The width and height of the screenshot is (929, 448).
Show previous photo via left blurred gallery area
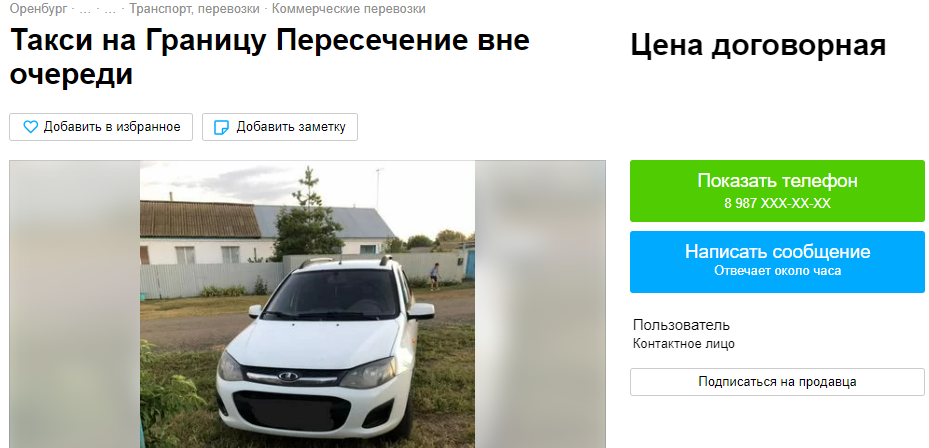point(75,304)
